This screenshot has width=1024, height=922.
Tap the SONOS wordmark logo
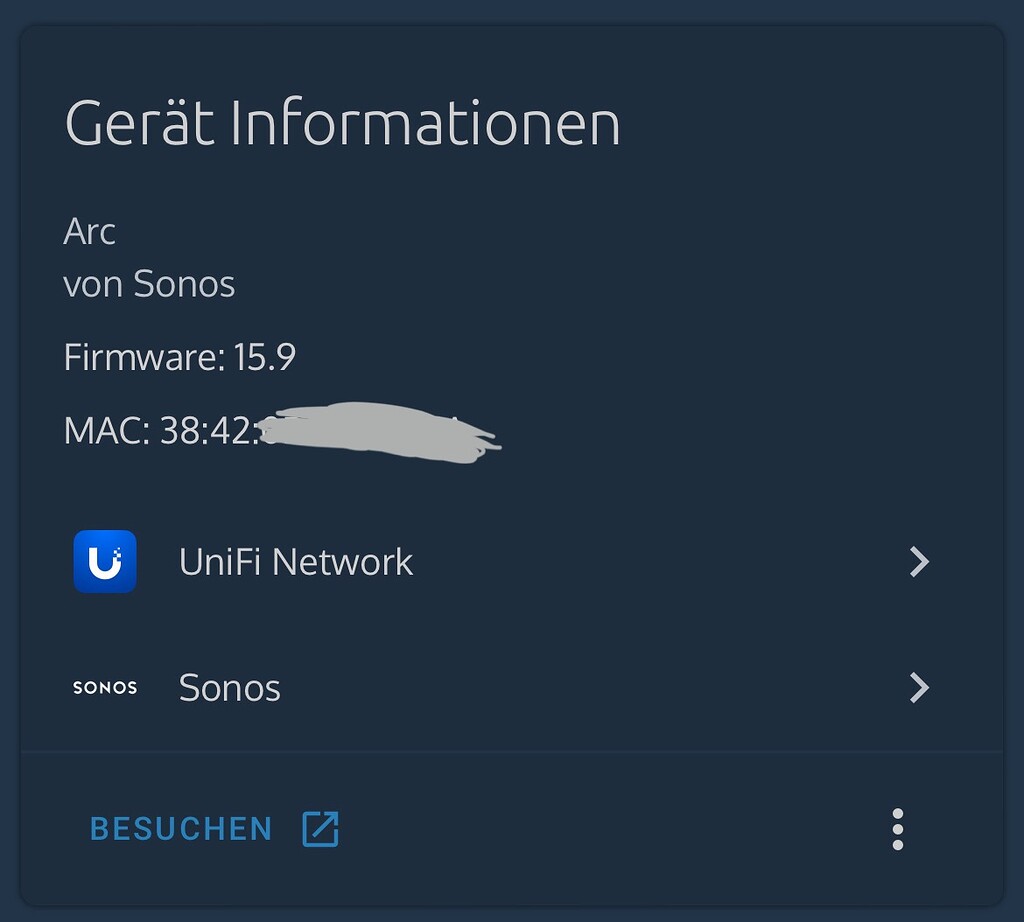pyautogui.click(x=105, y=687)
